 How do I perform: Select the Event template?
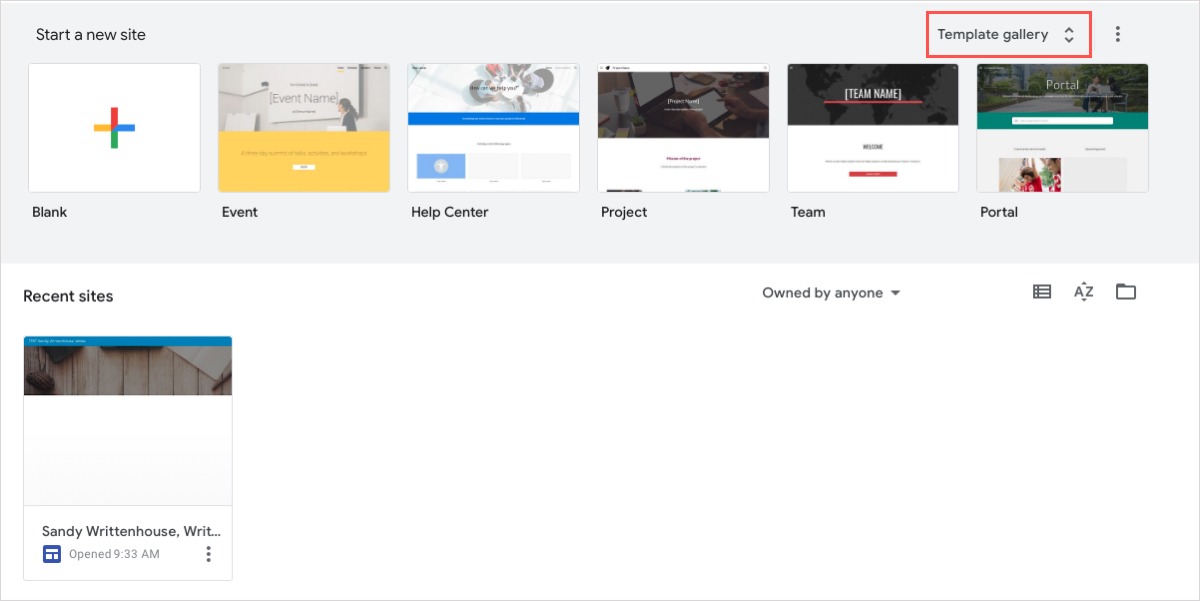tap(303, 127)
